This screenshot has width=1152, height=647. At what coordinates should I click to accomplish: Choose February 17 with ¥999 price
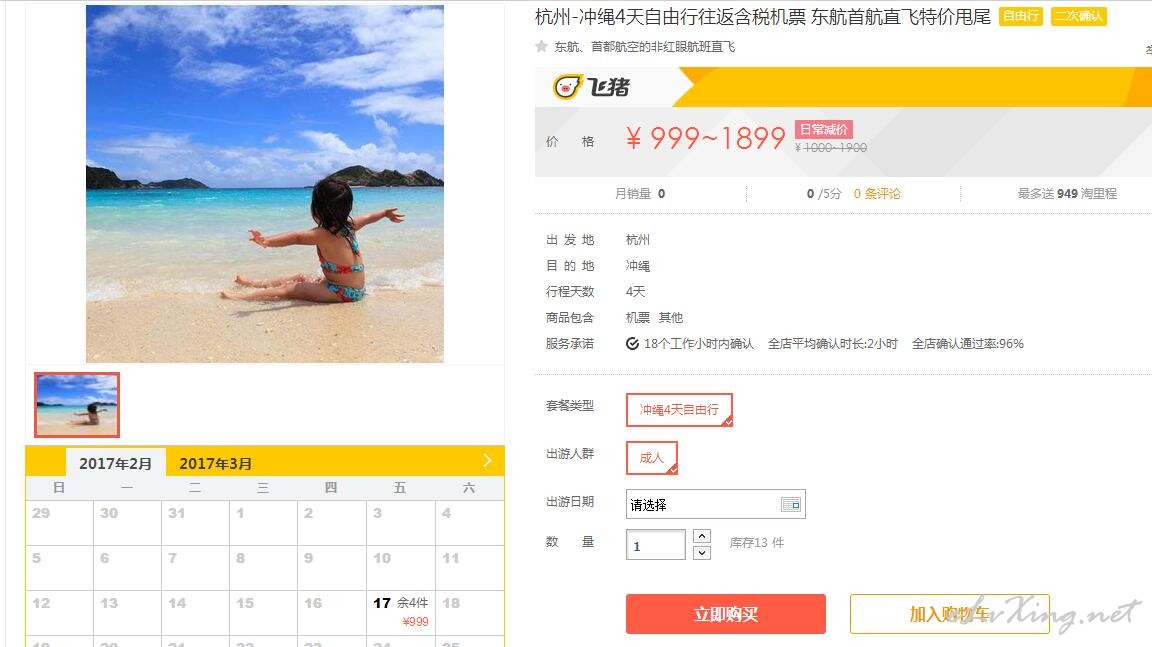(x=400, y=612)
